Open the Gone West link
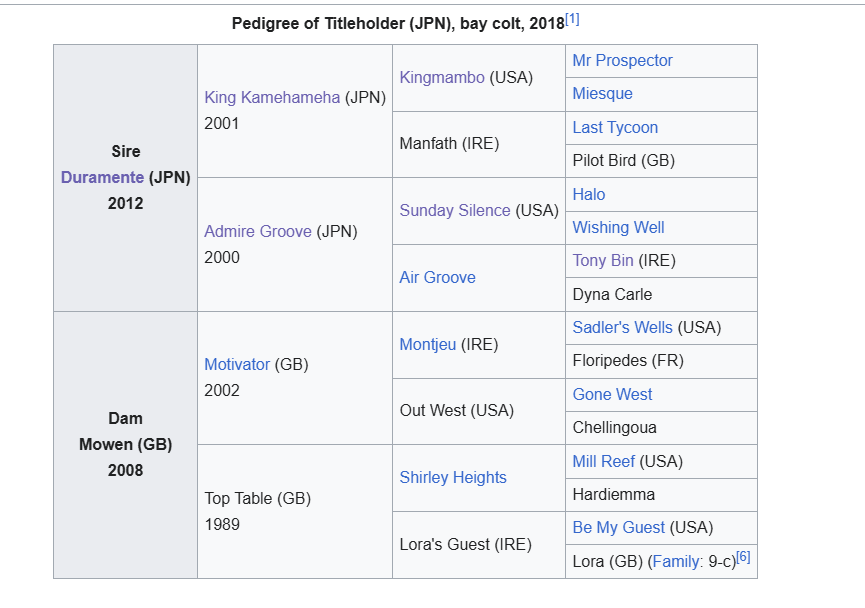 [x=612, y=395]
